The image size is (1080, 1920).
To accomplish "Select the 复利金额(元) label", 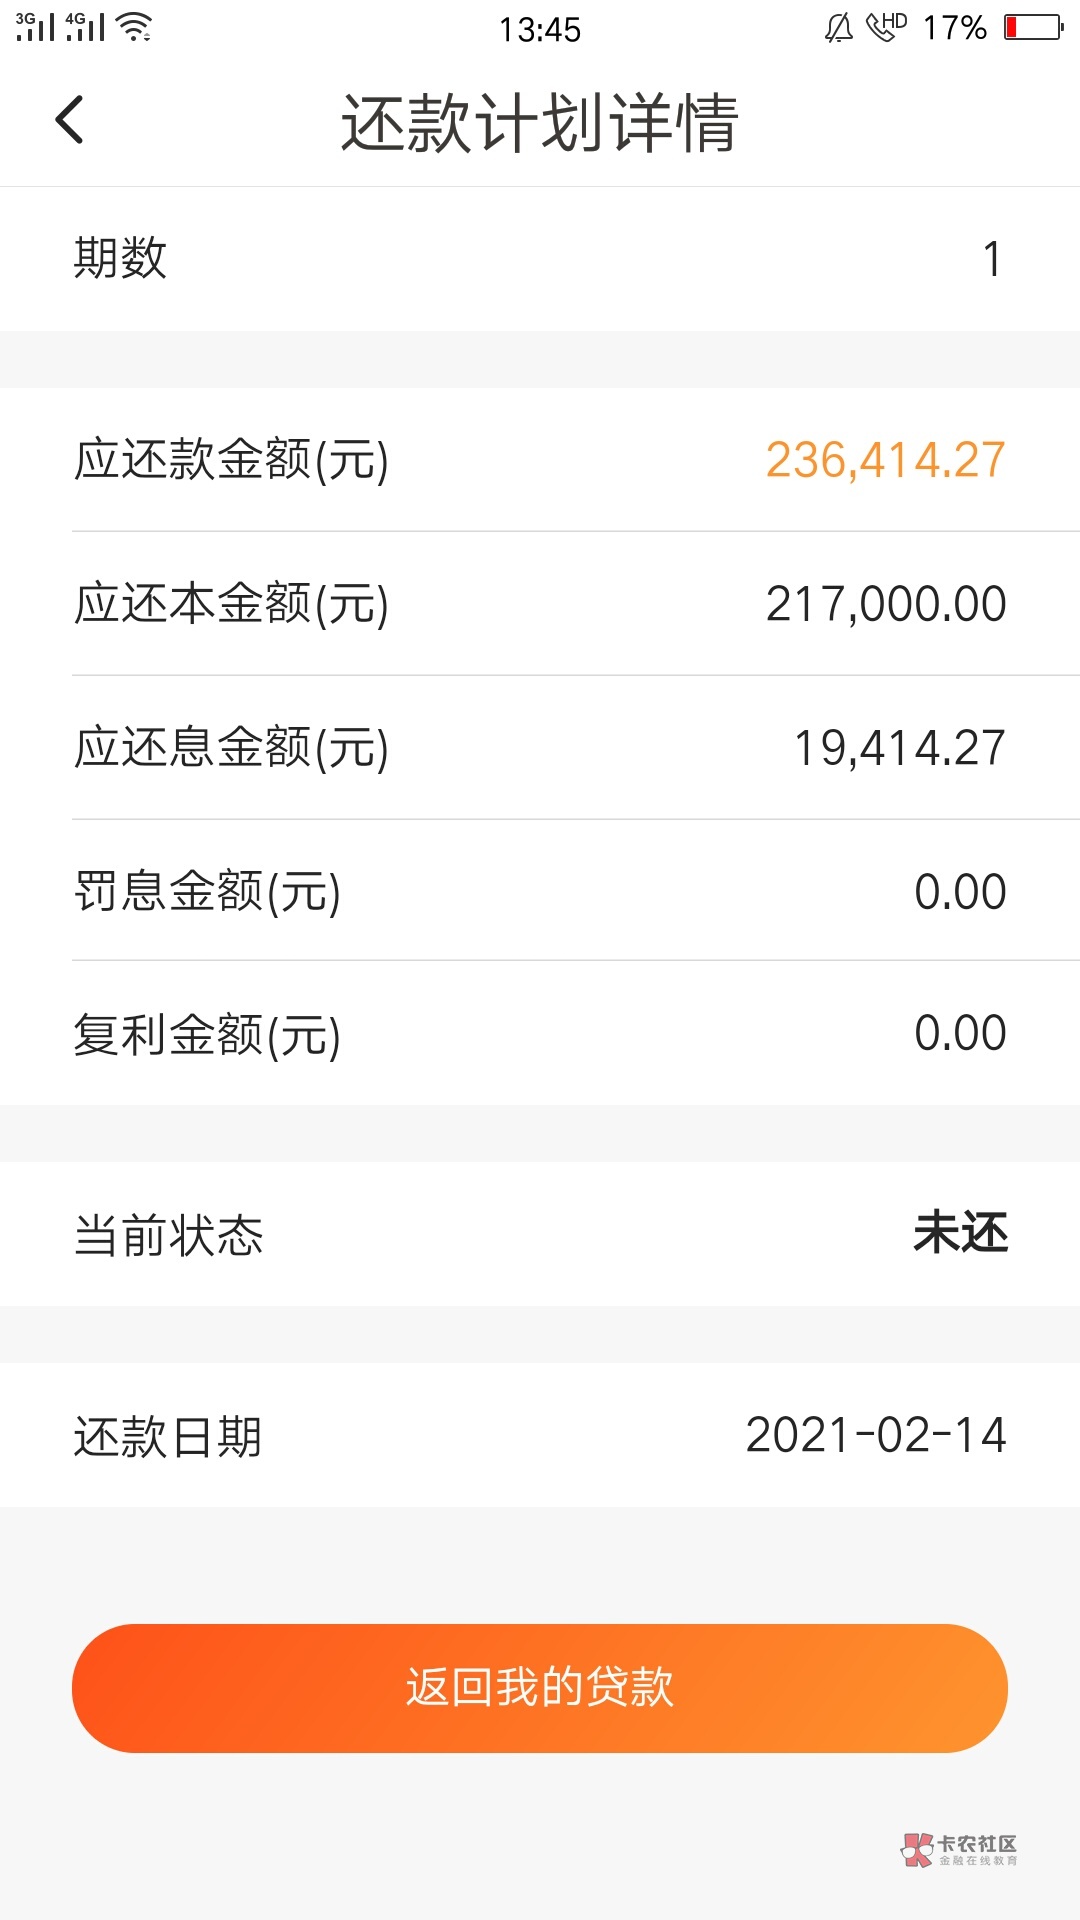I will click(208, 1034).
